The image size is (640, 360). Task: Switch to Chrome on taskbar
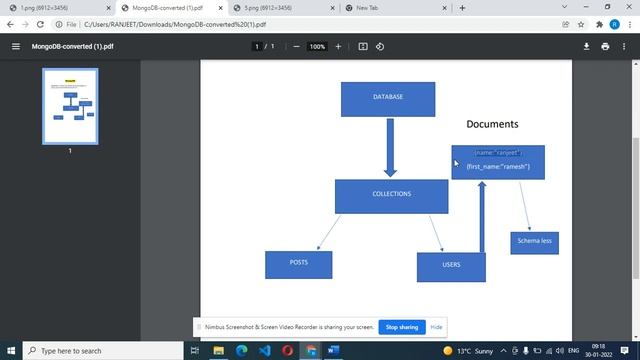(x=311, y=351)
